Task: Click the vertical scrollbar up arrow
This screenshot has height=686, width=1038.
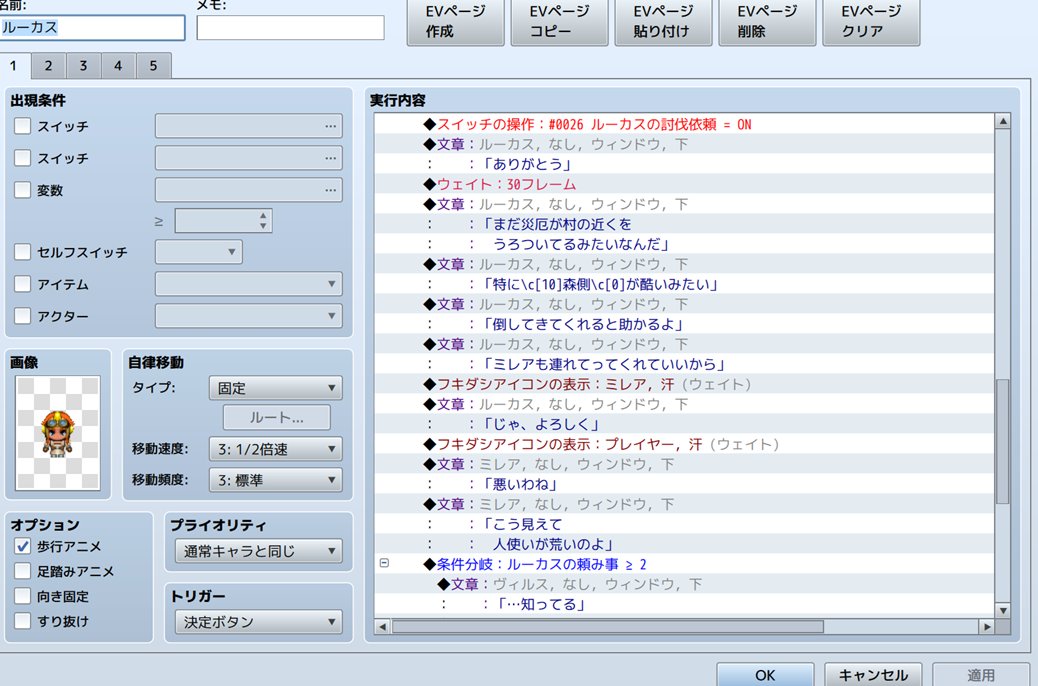Action: tap(1003, 121)
